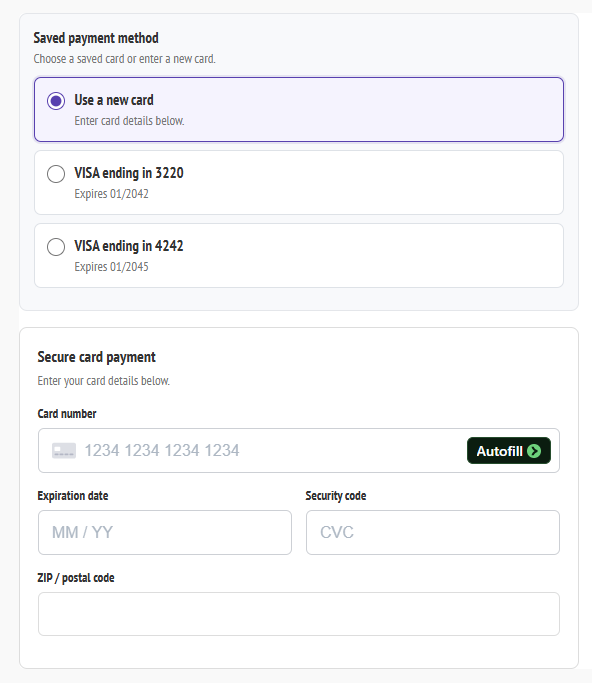
Task: Click the "Expiration date" field label
Action: (73, 496)
